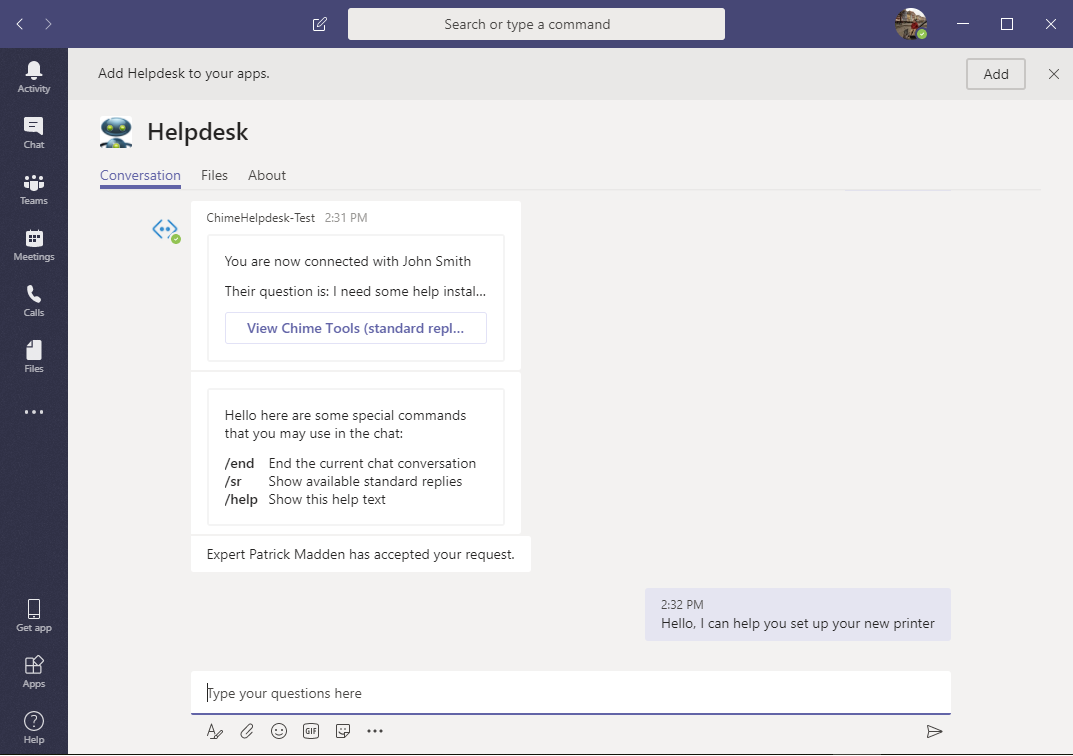Open Files in the left sidebar
Screen dimensions: 1073x756
tap(34, 357)
